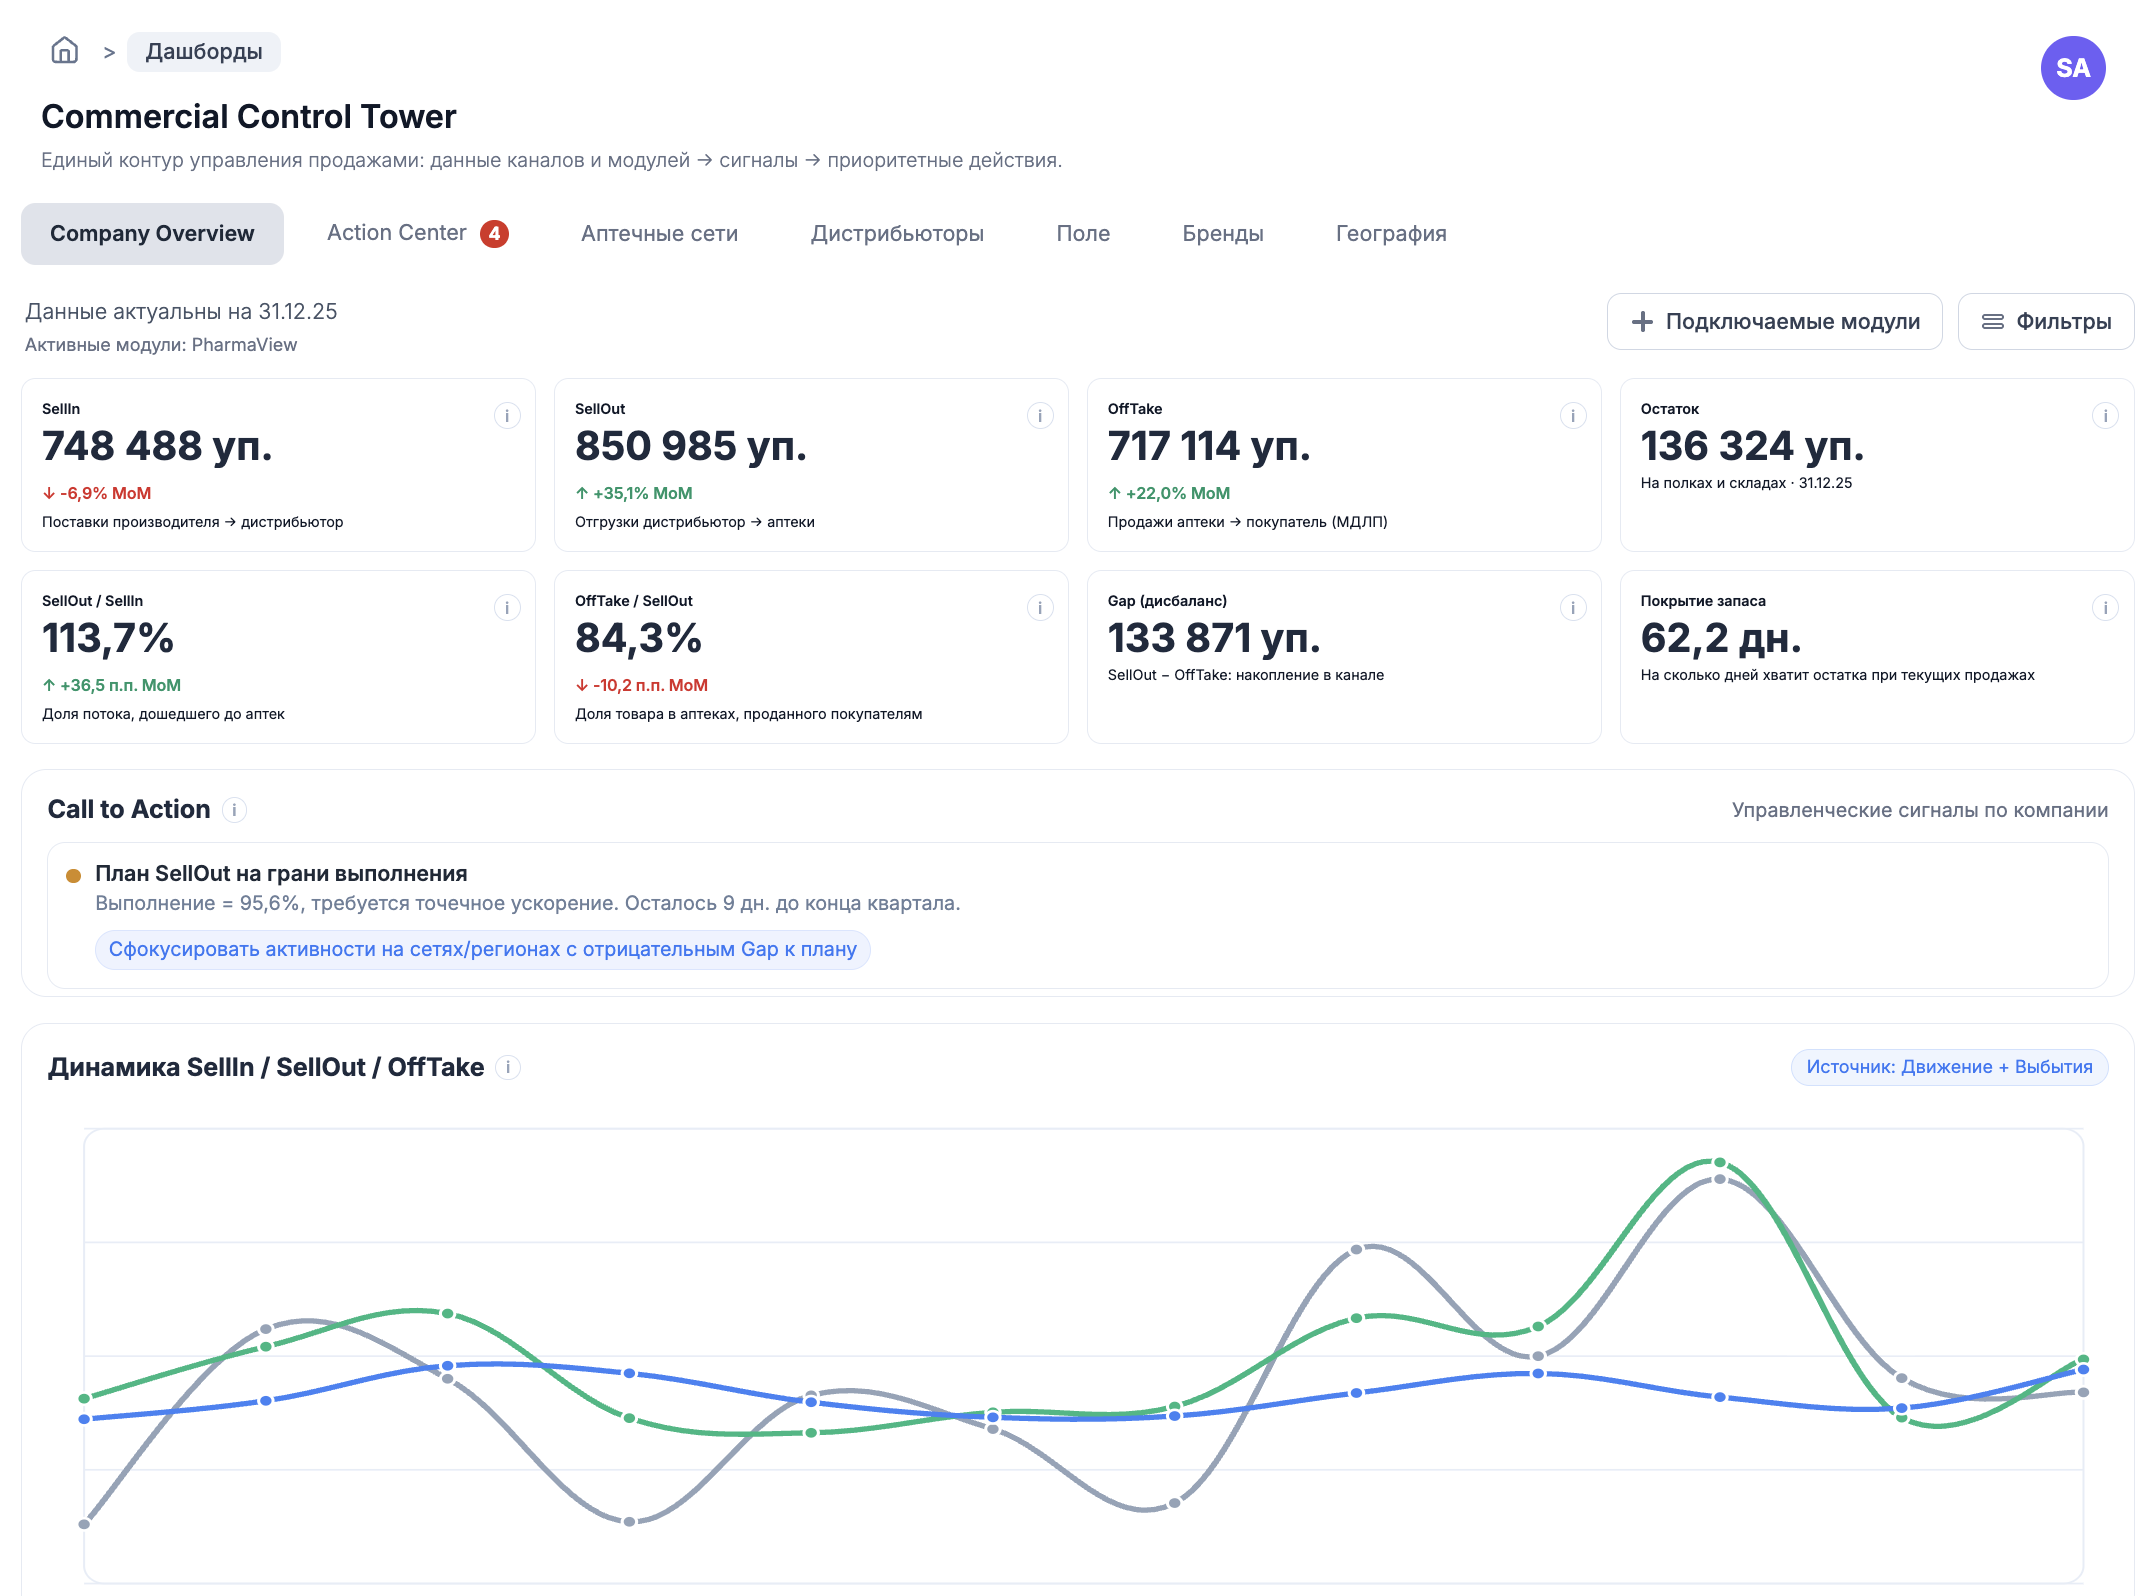Viewport: 2154px width, 1596px height.
Task: Open info icon on SellOut card
Action: (x=1040, y=416)
